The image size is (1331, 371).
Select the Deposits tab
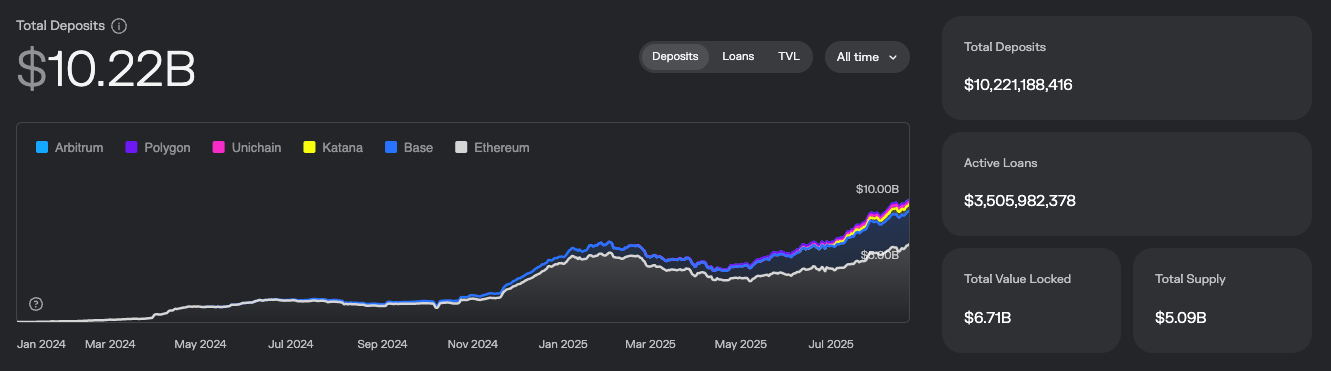pyautogui.click(x=675, y=57)
